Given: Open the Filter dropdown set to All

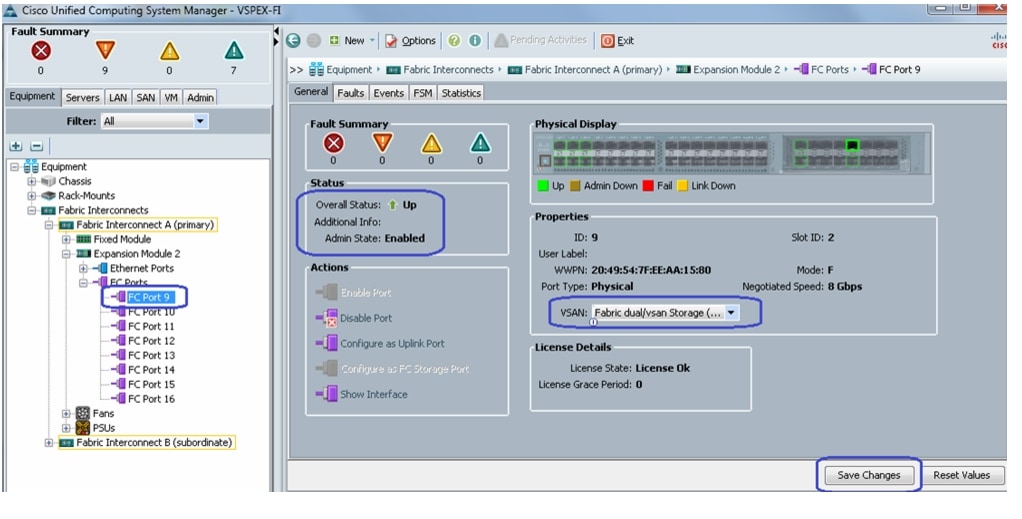Looking at the screenshot, I should click(154, 121).
